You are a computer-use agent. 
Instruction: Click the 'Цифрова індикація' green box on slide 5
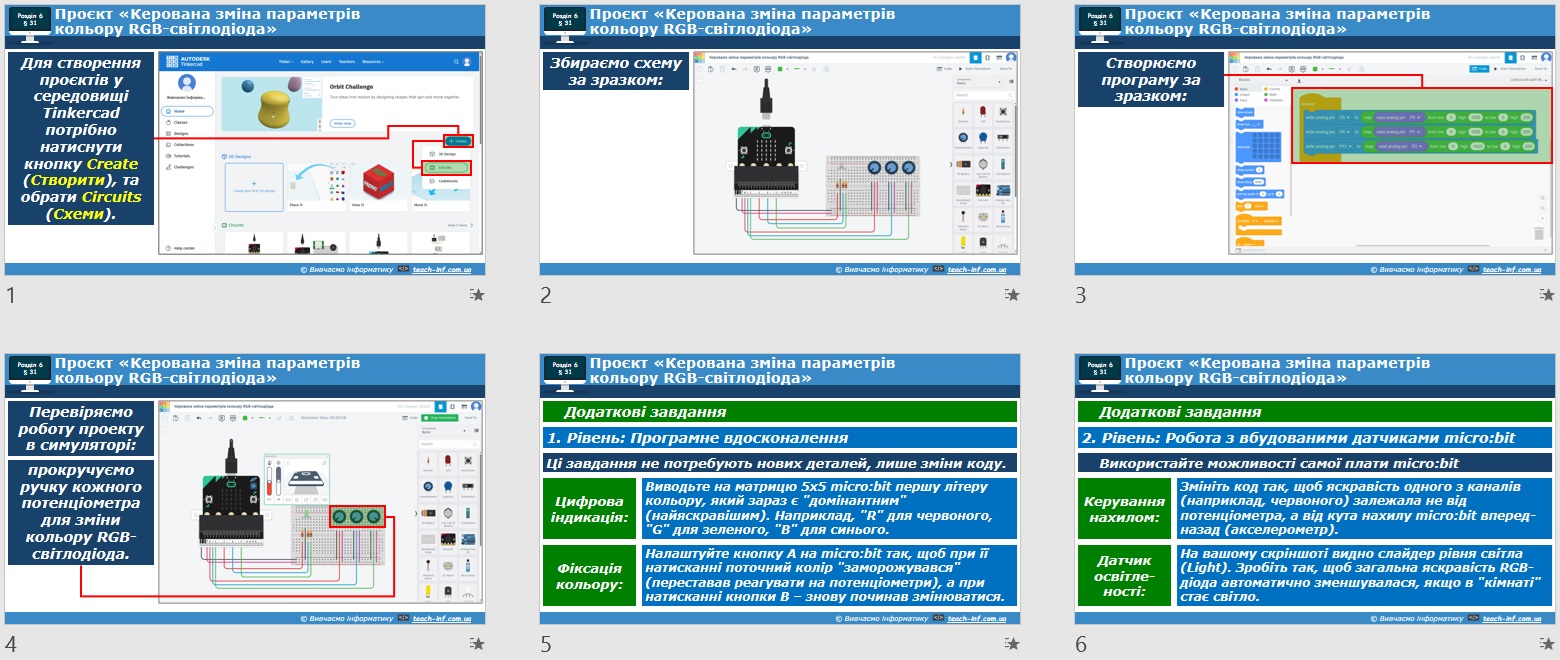tap(589, 507)
